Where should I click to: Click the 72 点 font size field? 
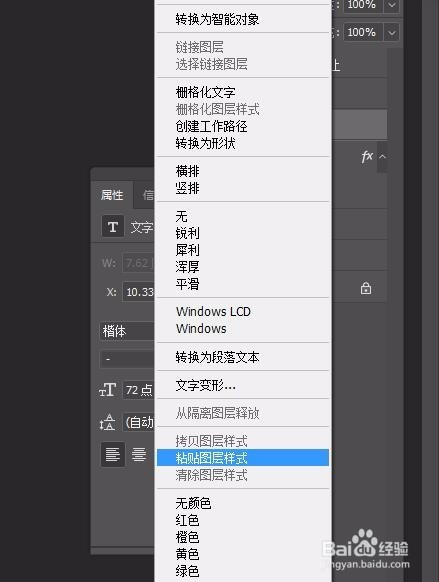138,390
